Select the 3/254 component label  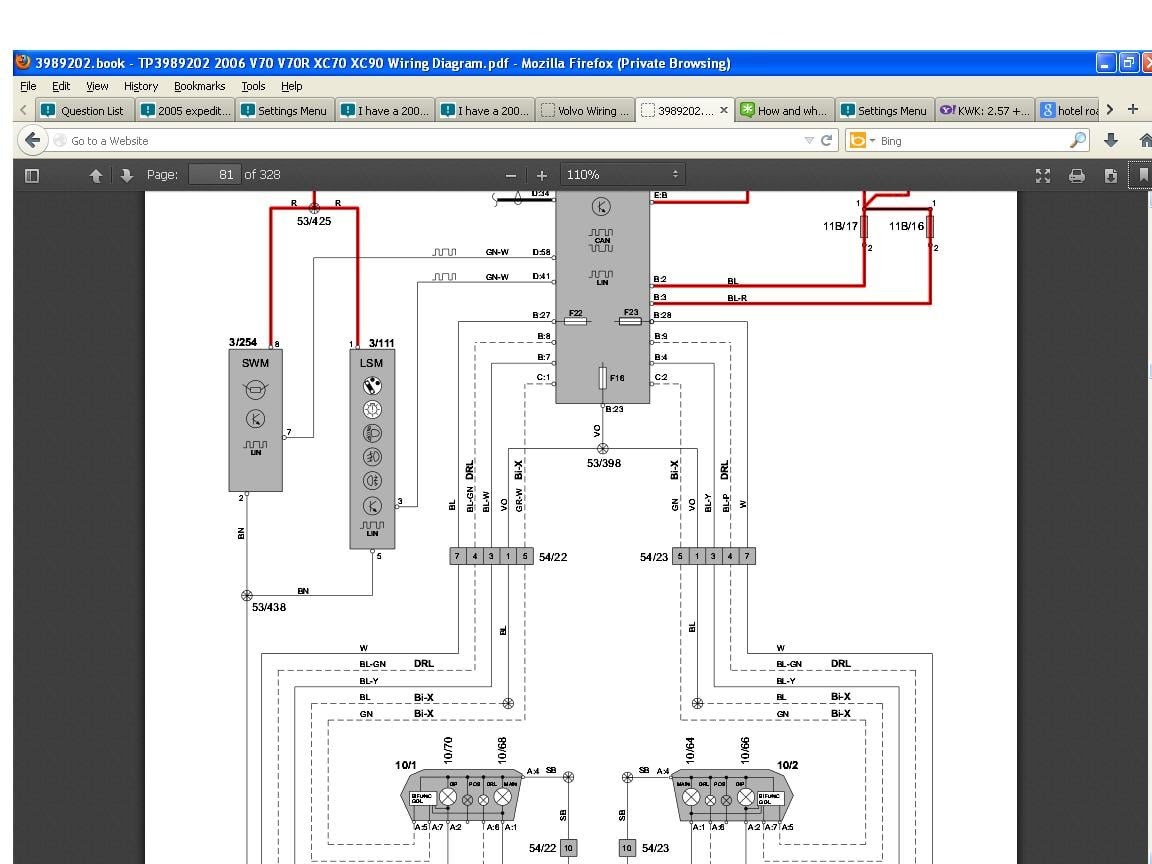tap(243, 342)
